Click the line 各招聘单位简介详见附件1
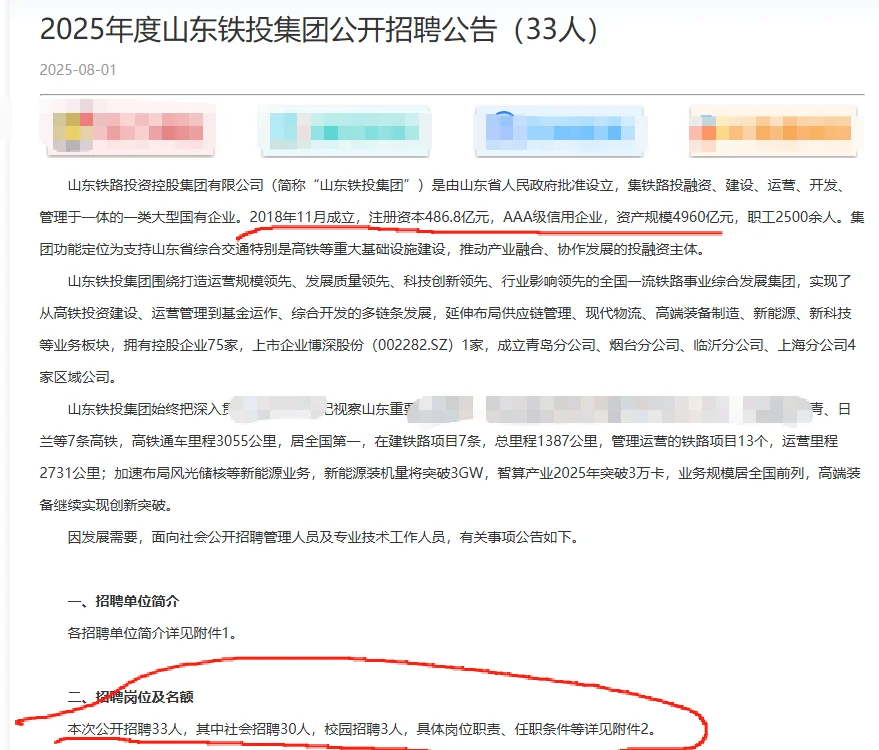This screenshot has height=750, width=879. pyautogui.click(x=152, y=633)
